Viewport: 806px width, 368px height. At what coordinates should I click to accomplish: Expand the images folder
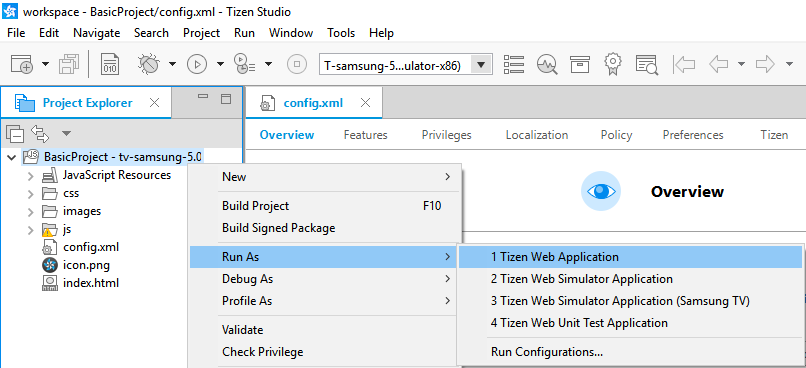pos(31,211)
